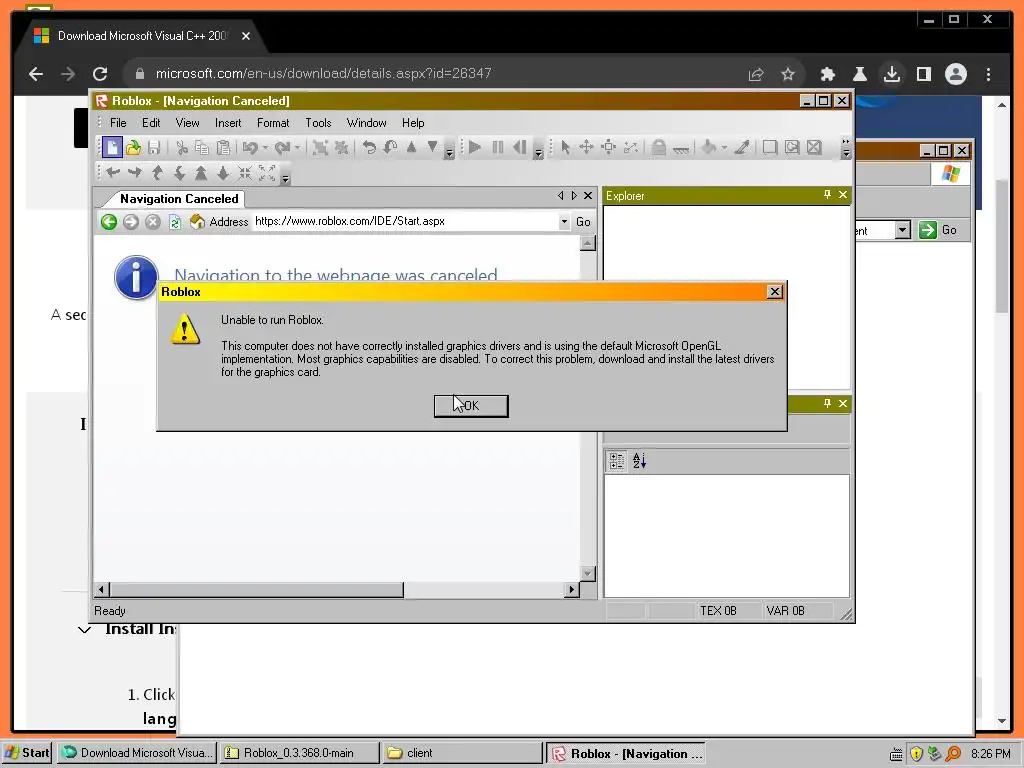Click the Windows Start button
Image resolution: width=1024 pixels, height=768 pixels.
[x=27, y=753]
